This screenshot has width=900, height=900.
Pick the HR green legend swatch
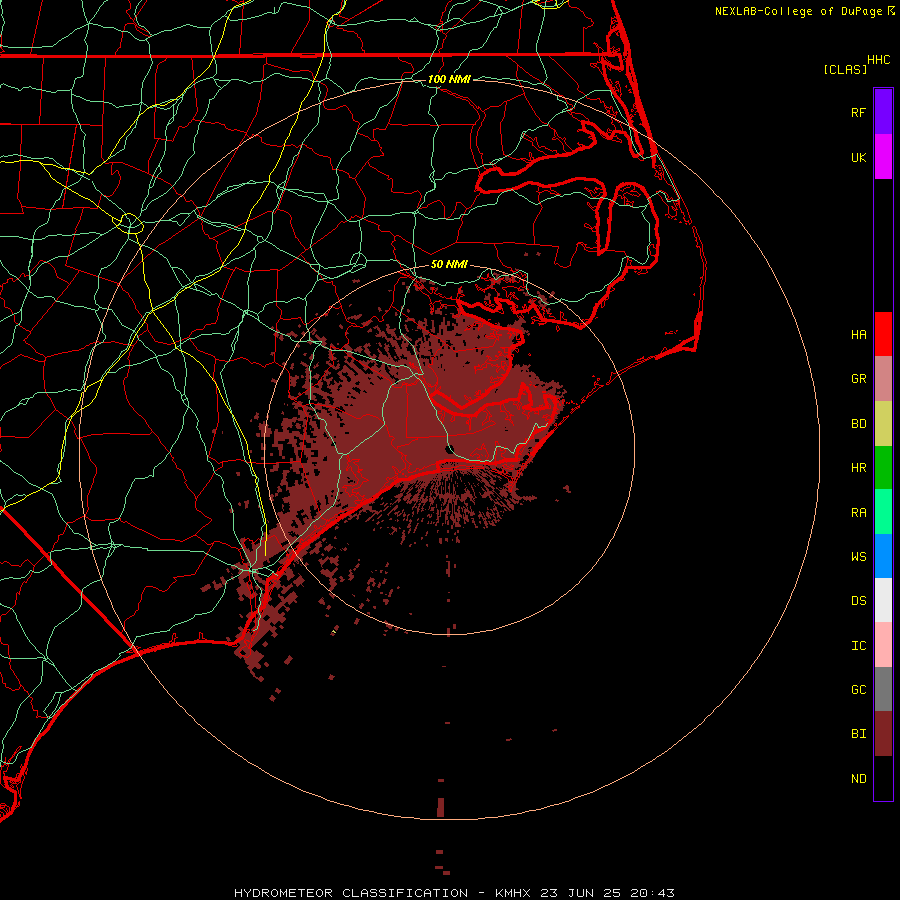[883, 468]
